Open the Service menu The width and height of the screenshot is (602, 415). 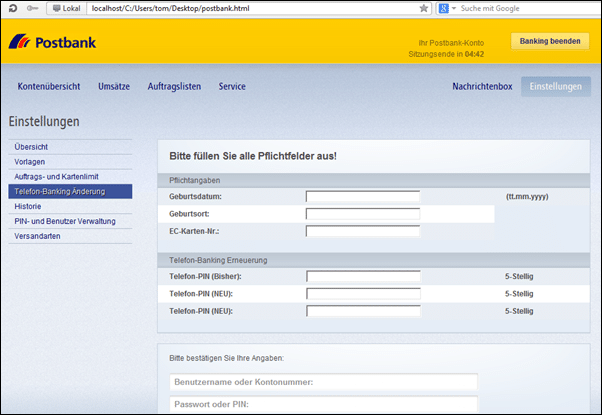[x=232, y=86]
